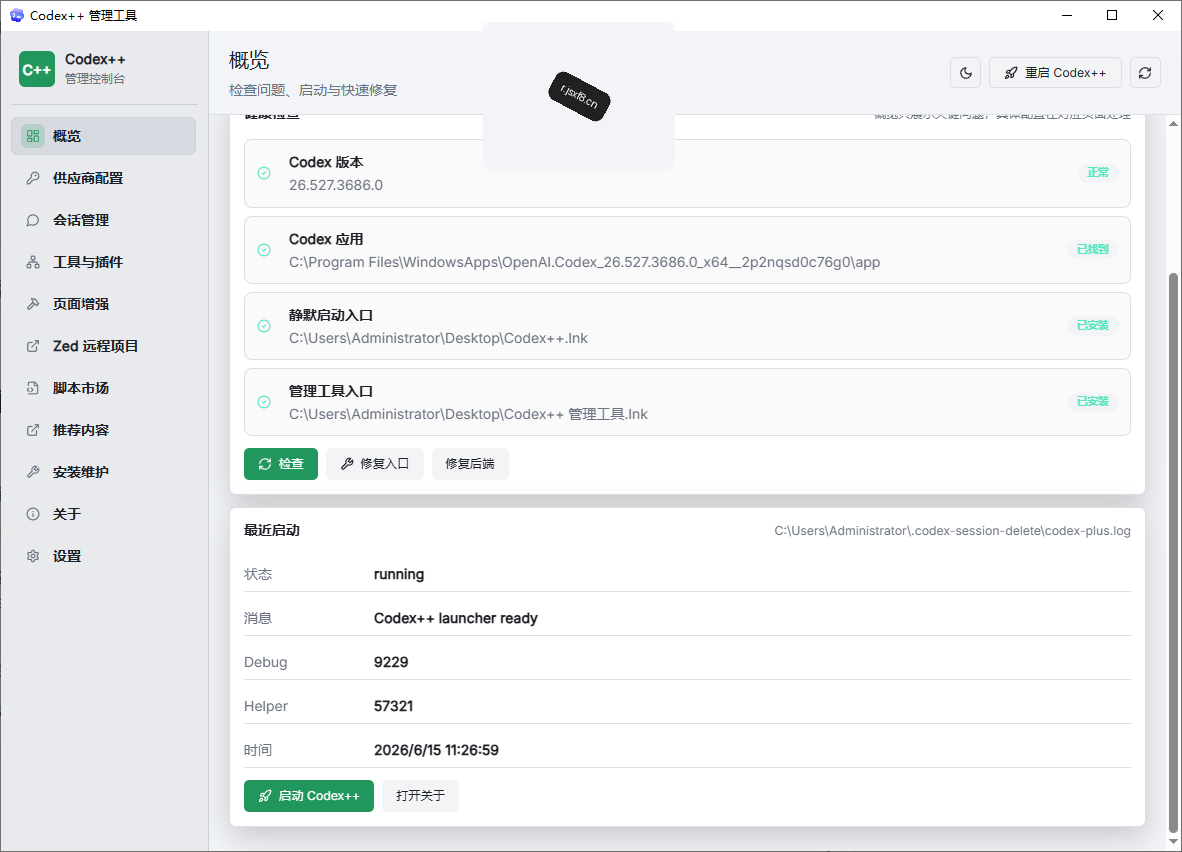Open 供应商配置 in the sidebar
Viewport: 1182px width, 852px height.
[x=103, y=178]
